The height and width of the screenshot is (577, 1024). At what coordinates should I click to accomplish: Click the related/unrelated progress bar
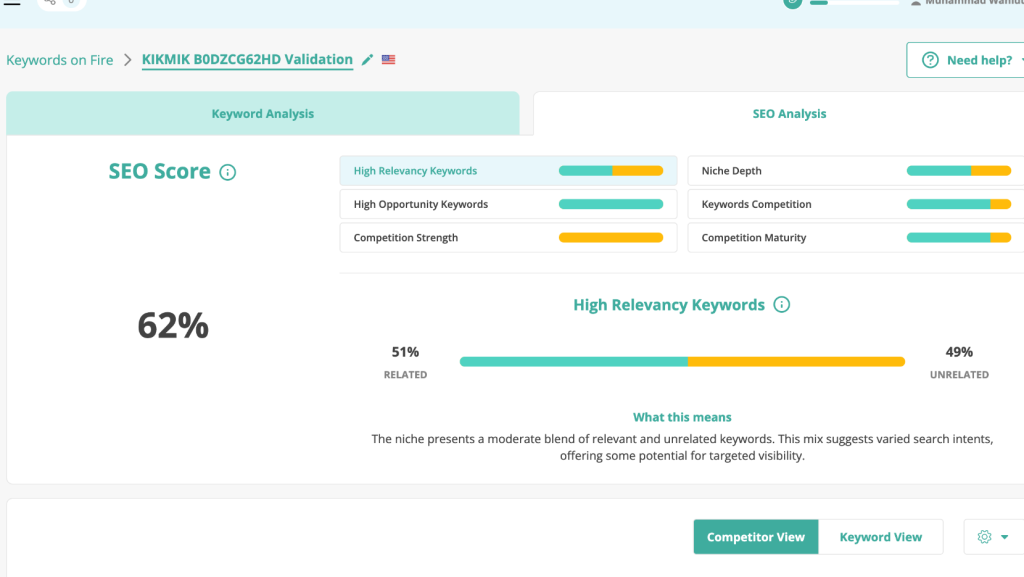[682, 362]
